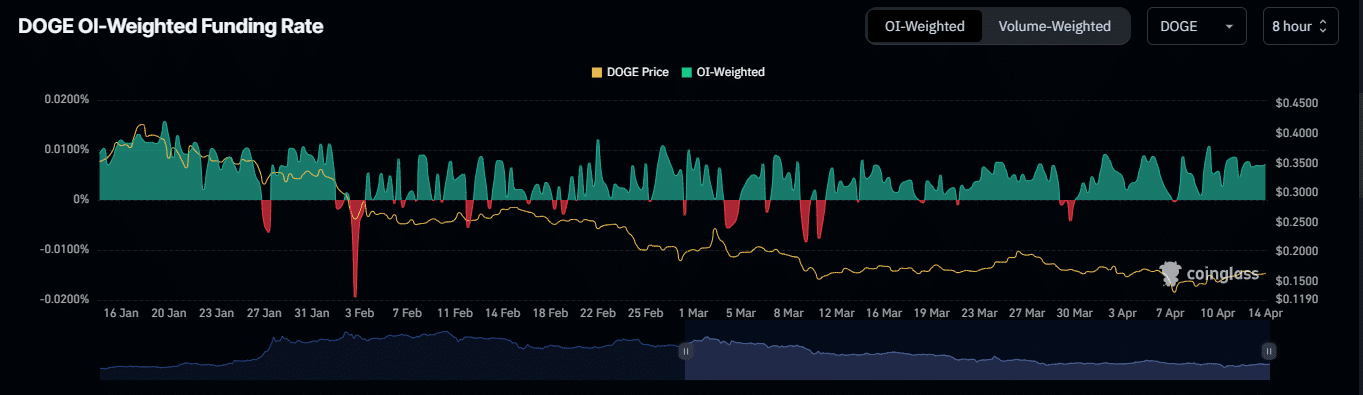Viewport: 1363px width, 395px height.
Task: Click the 12 Mar date label
Action: tap(837, 313)
